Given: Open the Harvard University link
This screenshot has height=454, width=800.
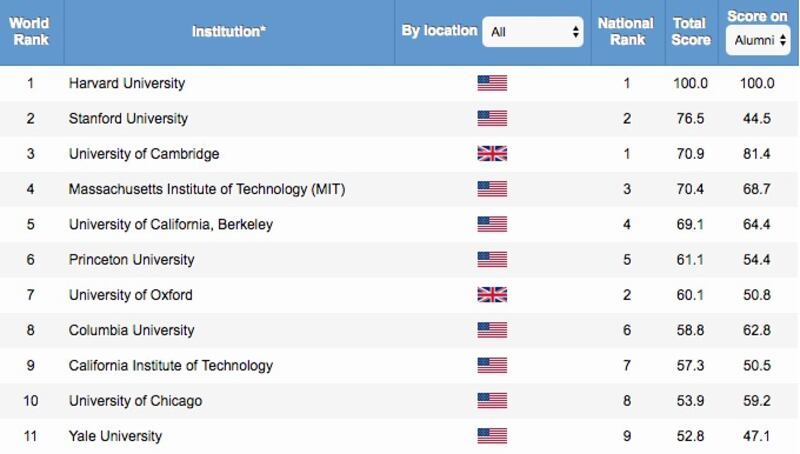Looking at the screenshot, I should [127, 83].
